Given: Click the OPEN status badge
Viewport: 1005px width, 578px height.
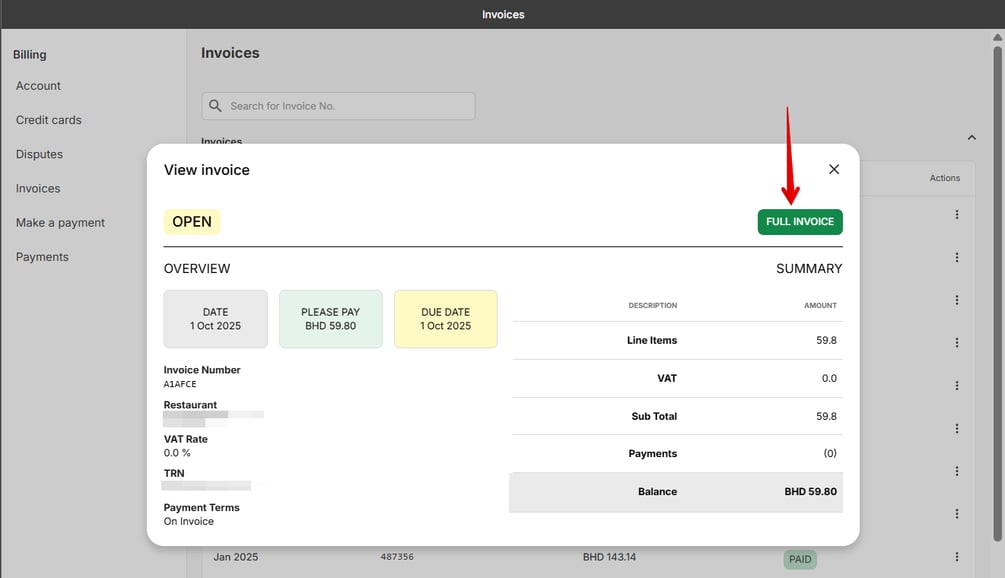Looking at the screenshot, I should pos(192,222).
